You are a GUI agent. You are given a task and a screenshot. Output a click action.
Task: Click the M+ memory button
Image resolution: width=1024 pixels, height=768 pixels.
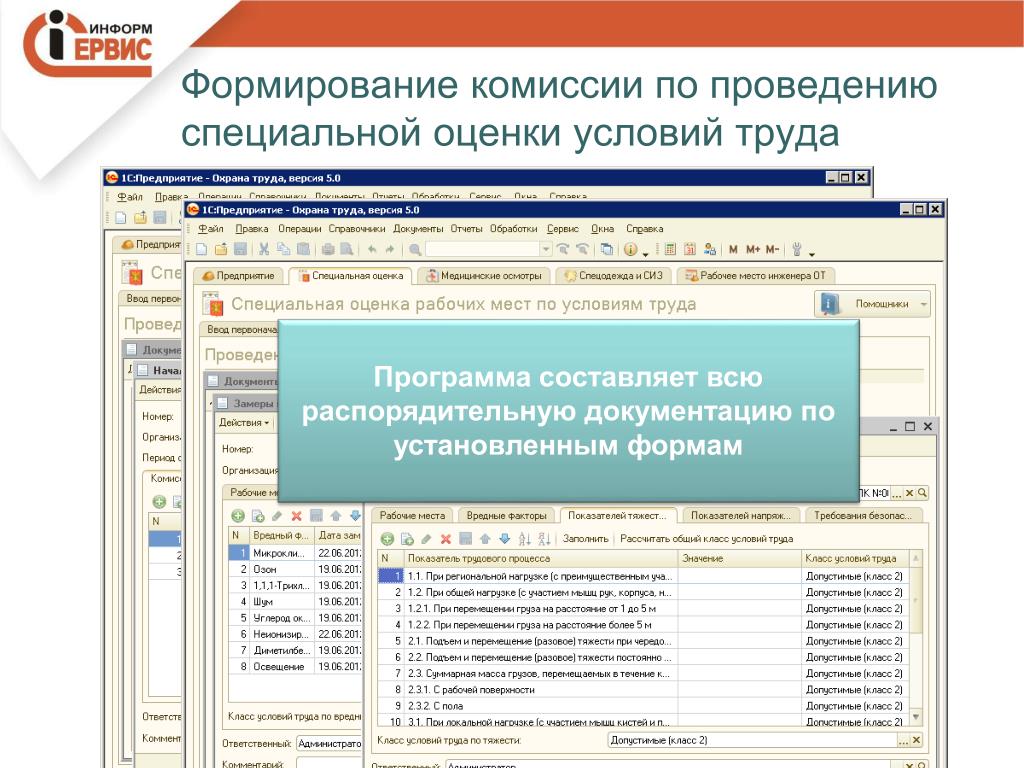pyautogui.click(x=753, y=249)
